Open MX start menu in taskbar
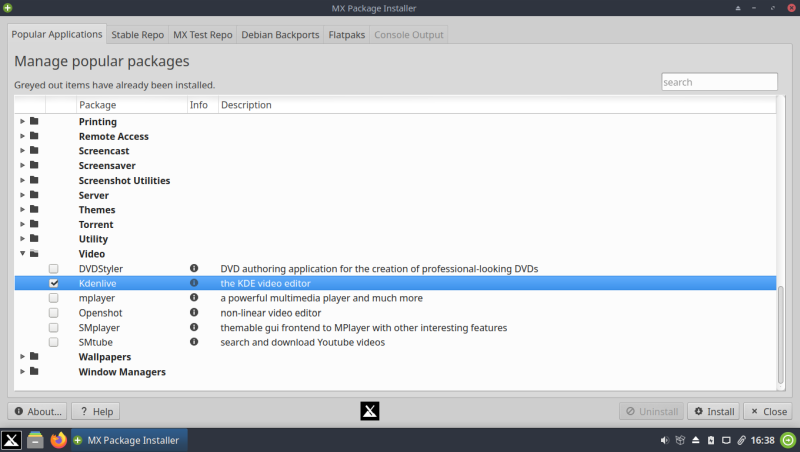The height and width of the screenshot is (452, 800). point(11,440)
